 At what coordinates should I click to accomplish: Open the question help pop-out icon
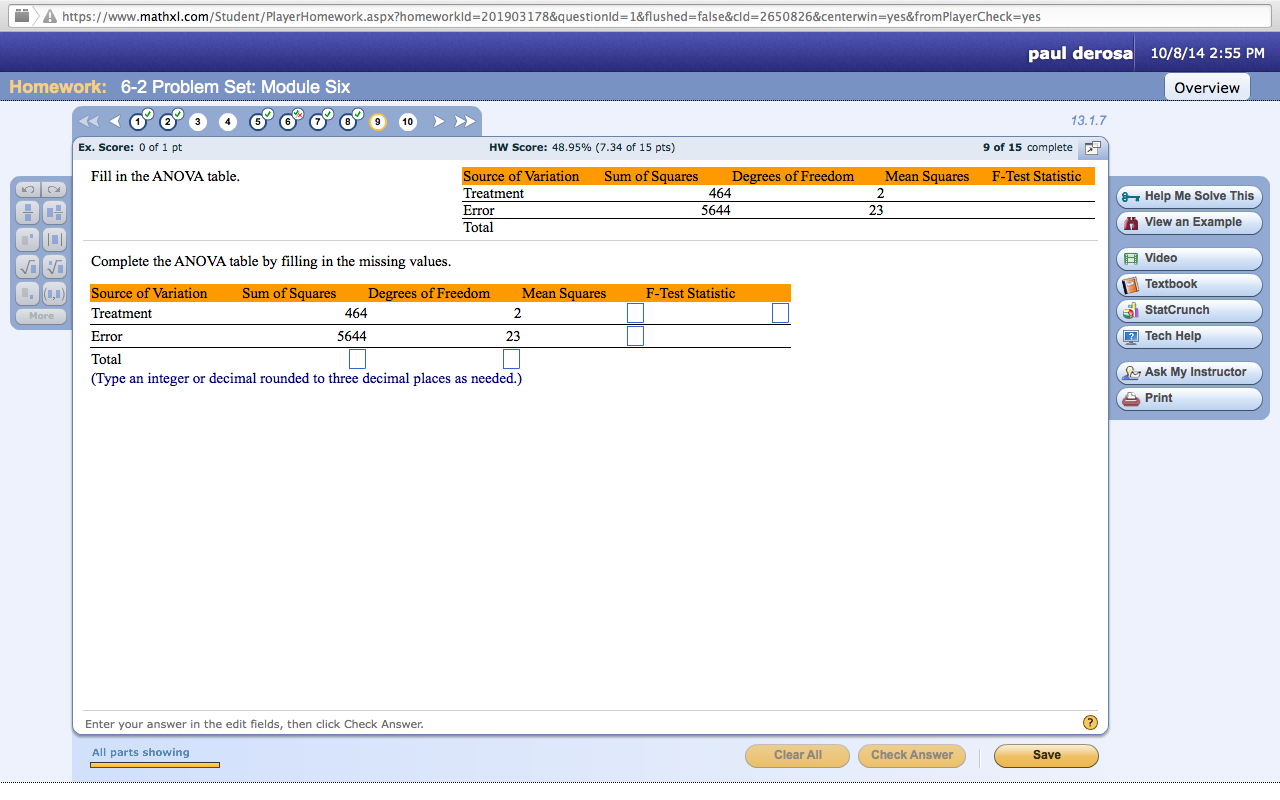pos(1092,148)
